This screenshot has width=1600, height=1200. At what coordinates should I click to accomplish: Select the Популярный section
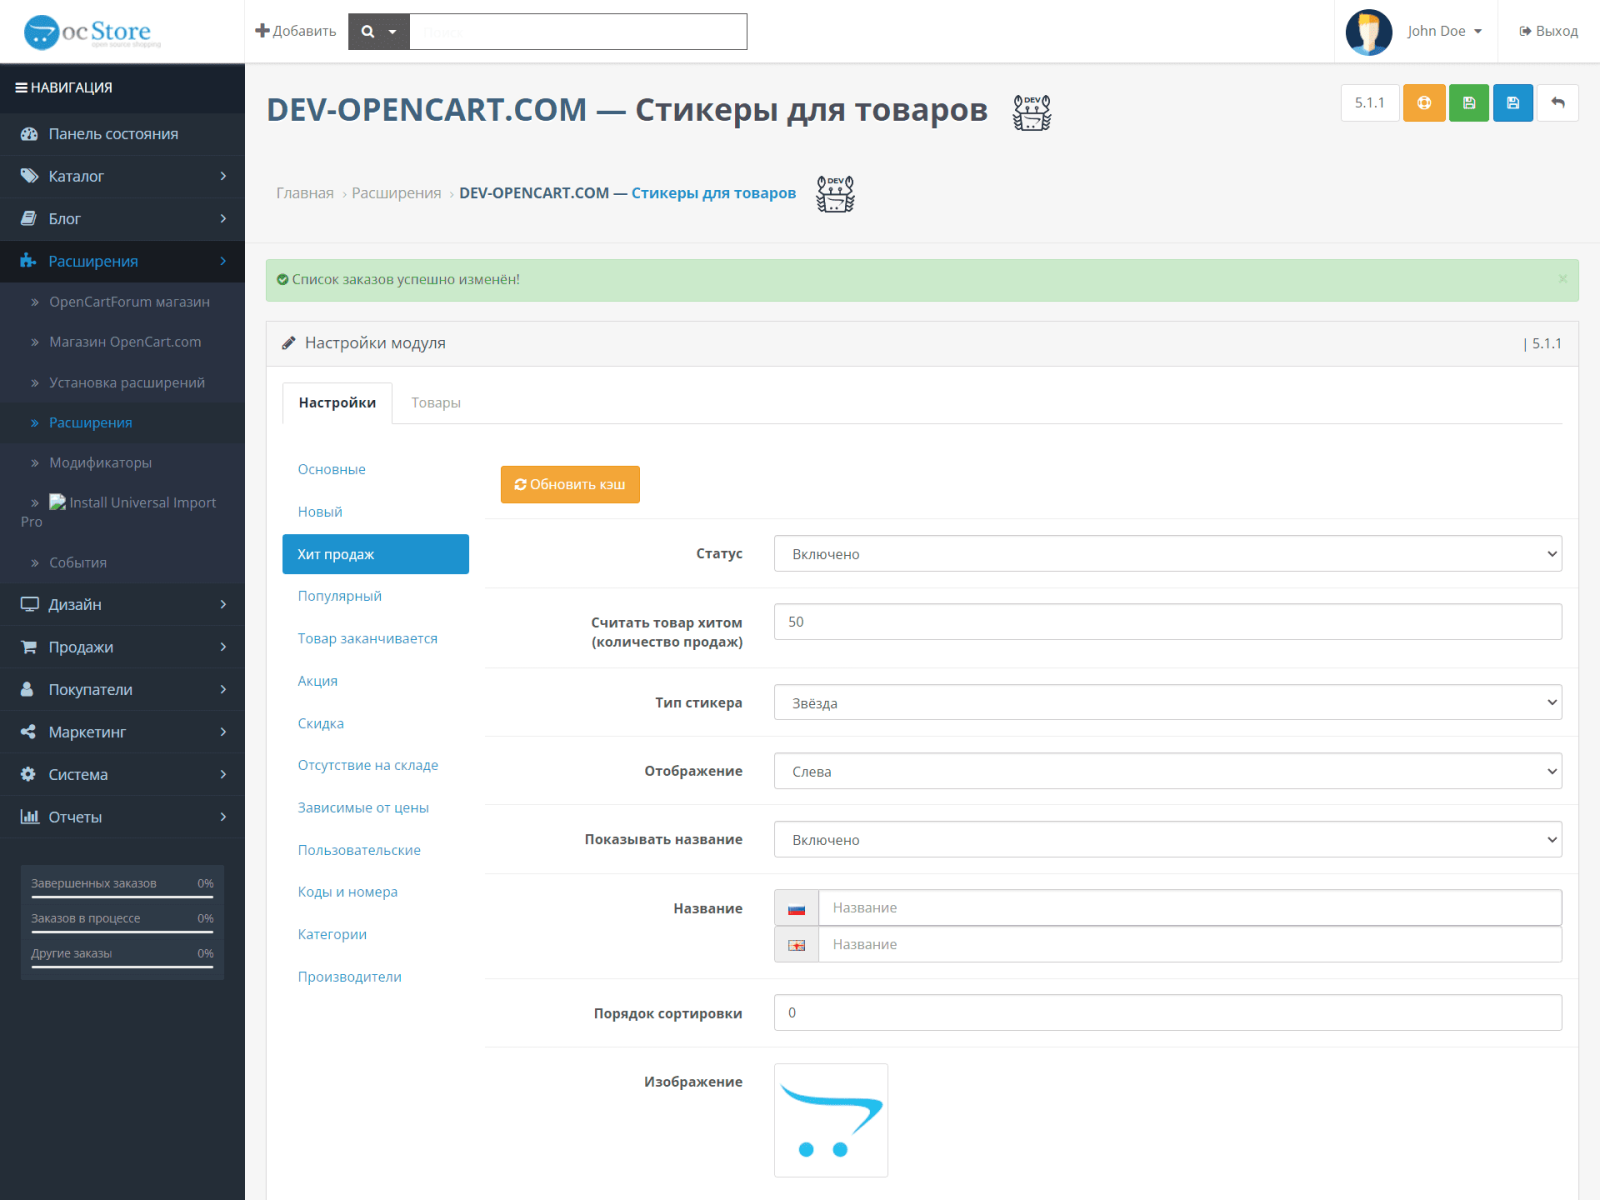[x=376, y=596]
